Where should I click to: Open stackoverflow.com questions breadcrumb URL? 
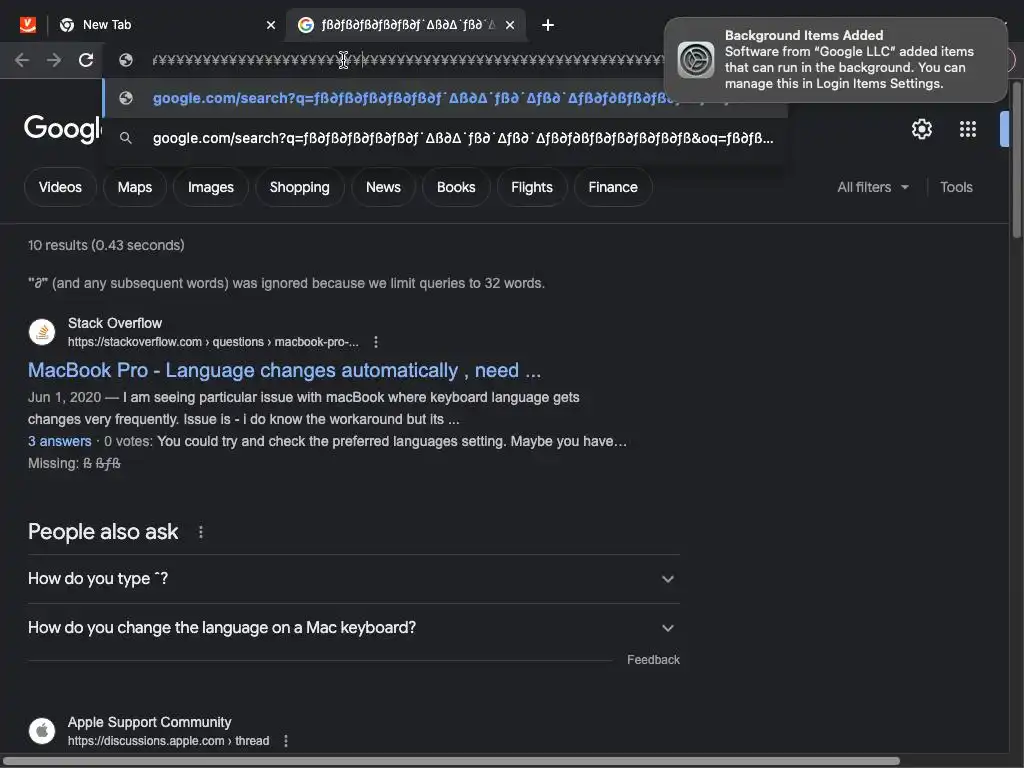[x=213, y=342]
